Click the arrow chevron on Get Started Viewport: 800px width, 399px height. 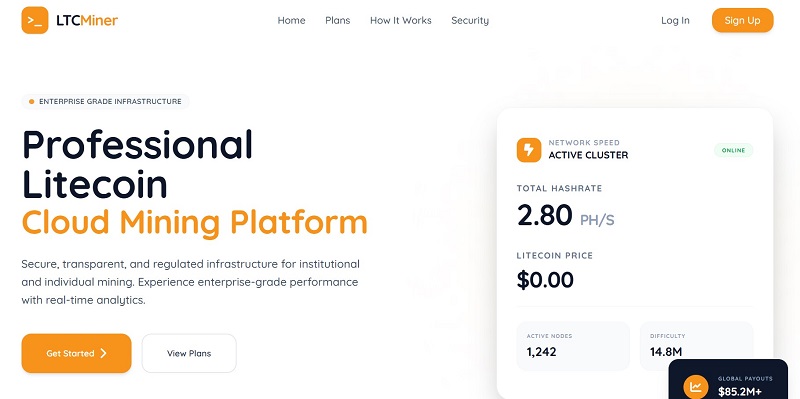coord(103,353)
